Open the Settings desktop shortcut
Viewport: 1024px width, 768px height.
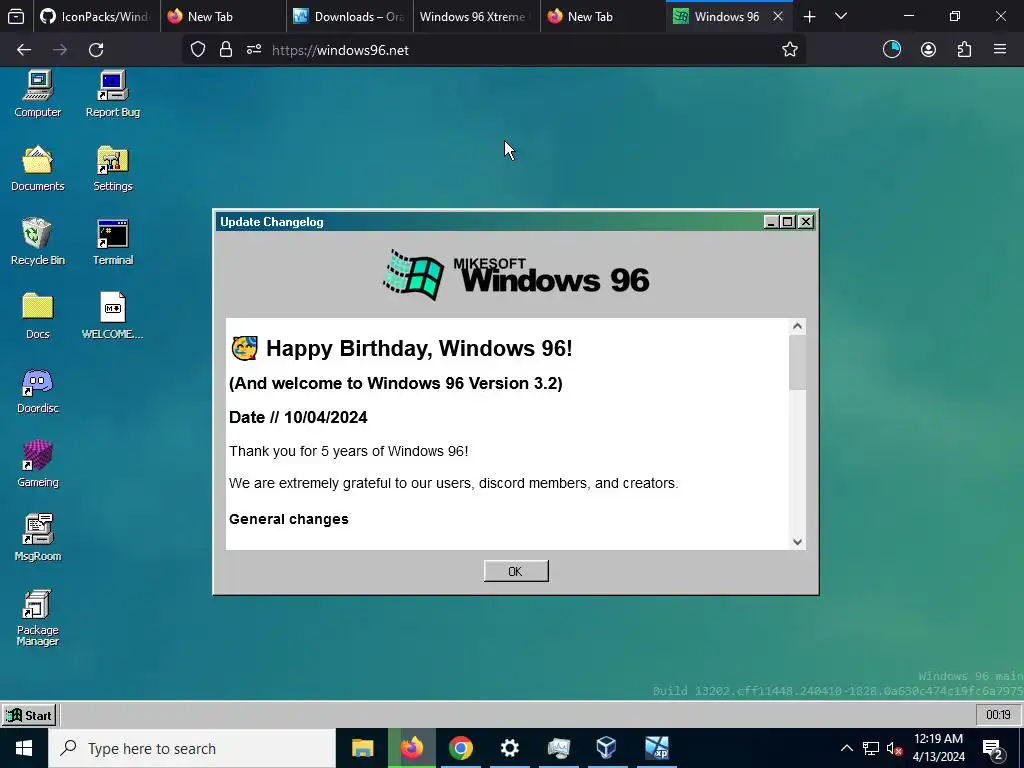point(112,168)
